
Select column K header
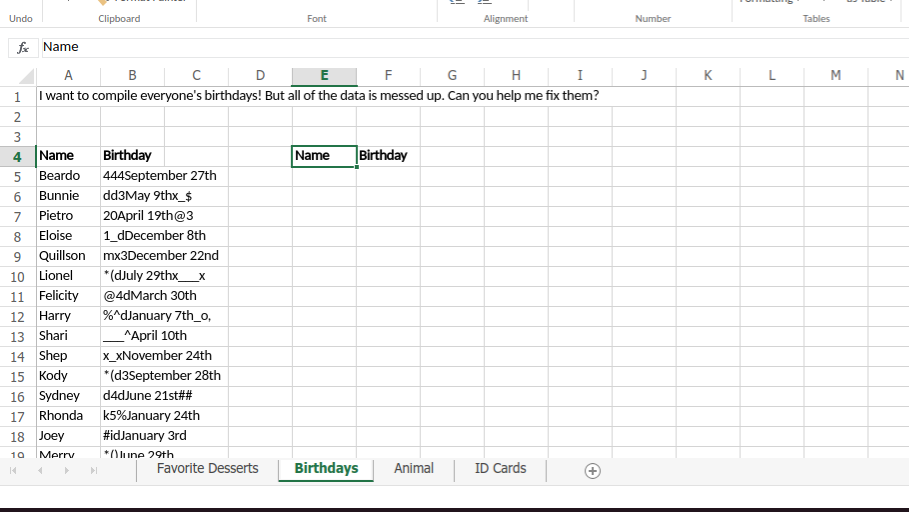pos(708,76)
